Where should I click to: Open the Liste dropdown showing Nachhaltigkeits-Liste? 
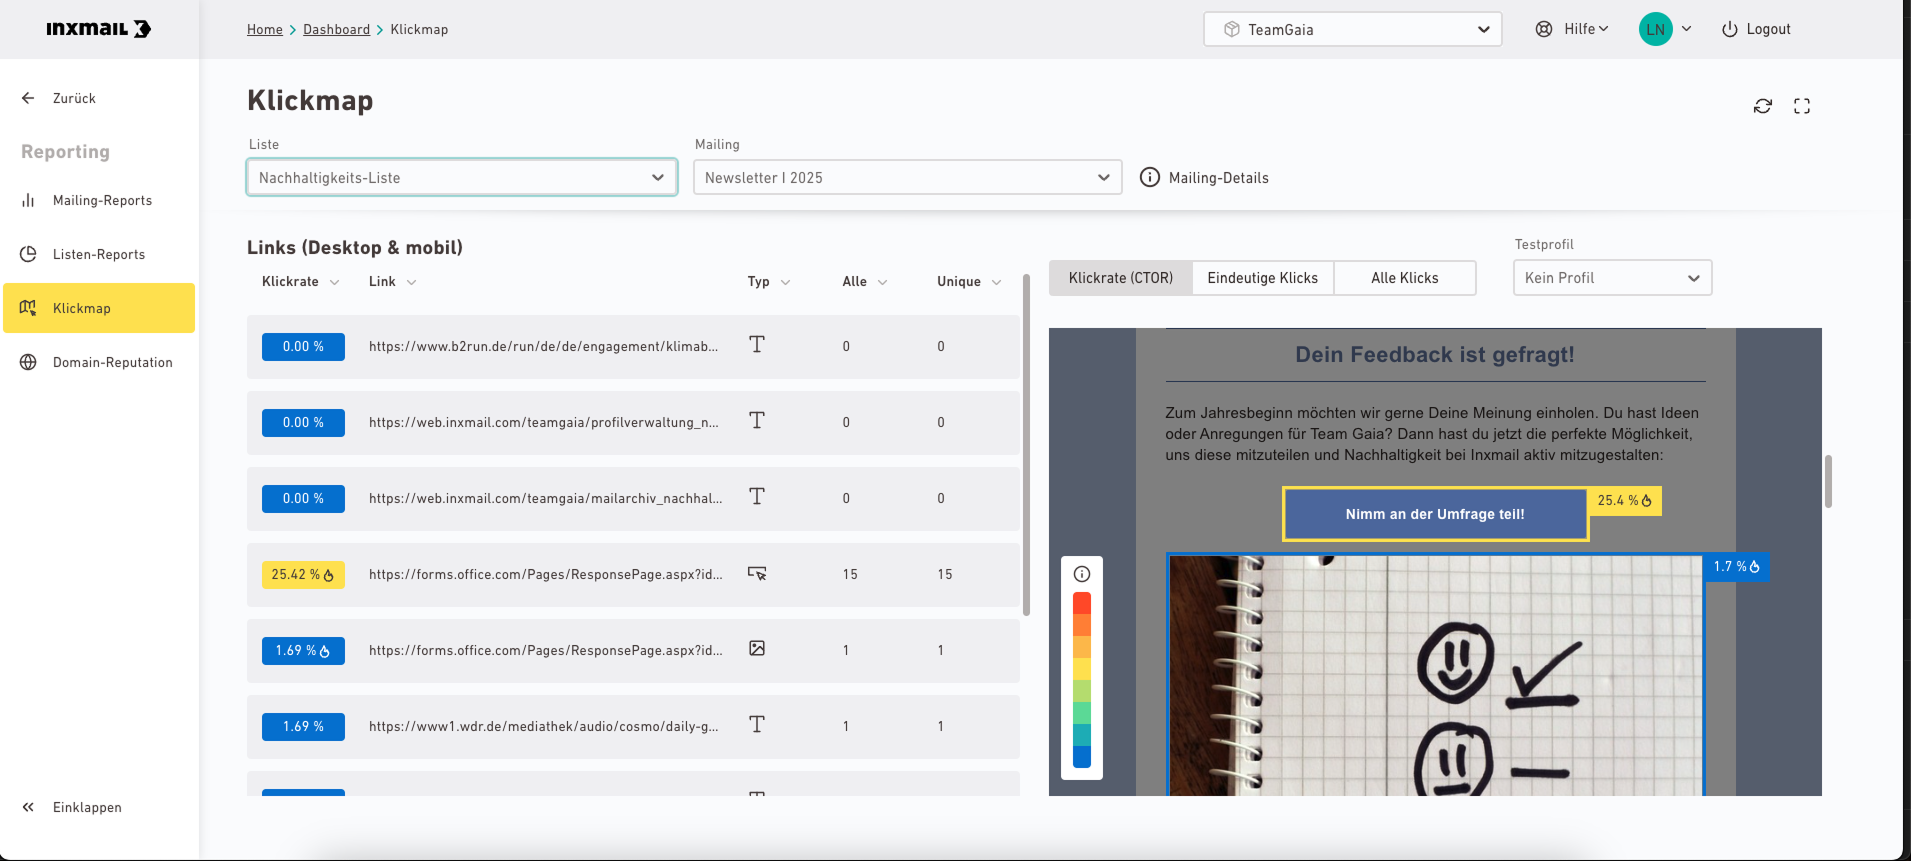click(462, 177)
